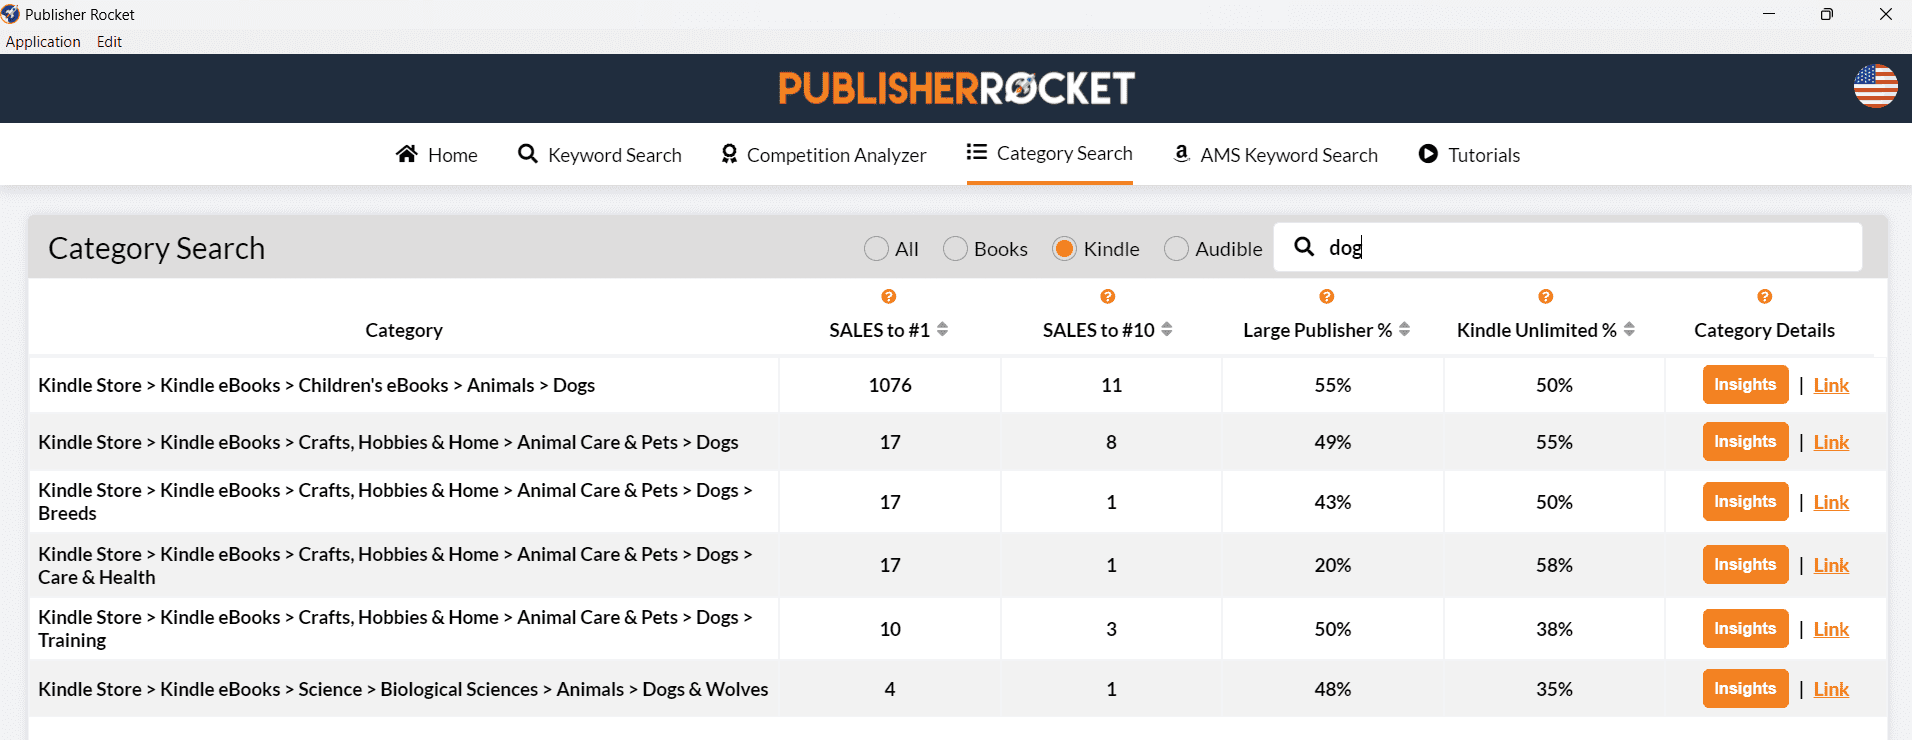This screenshot has width=1912, height=740.
Task: Click the Home house icon
Action: [x=406, y=154]
